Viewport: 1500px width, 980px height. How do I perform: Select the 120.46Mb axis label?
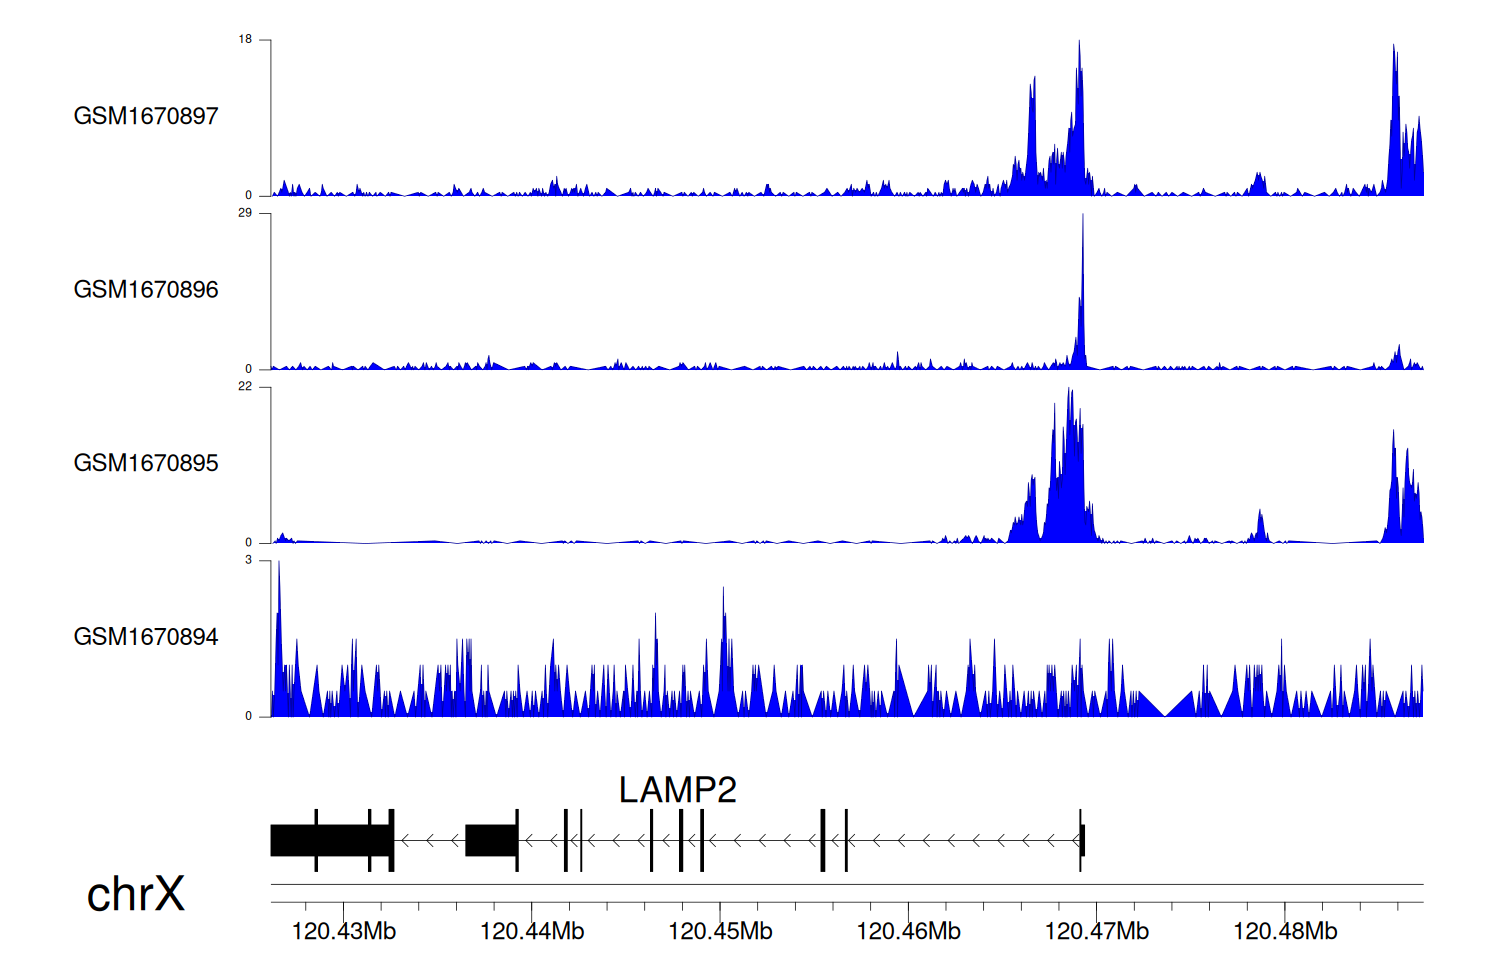pyautogui.click(x=908, y=932)
